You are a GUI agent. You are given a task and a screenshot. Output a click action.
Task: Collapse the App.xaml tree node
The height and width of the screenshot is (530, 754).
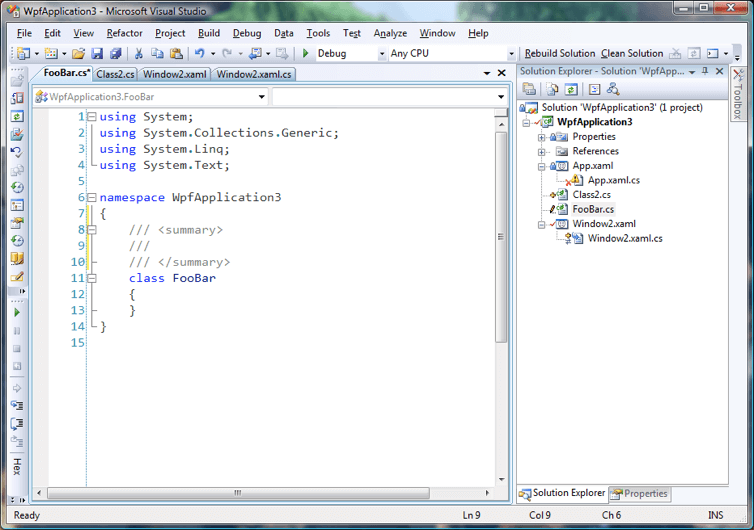(x=541, y=166)
